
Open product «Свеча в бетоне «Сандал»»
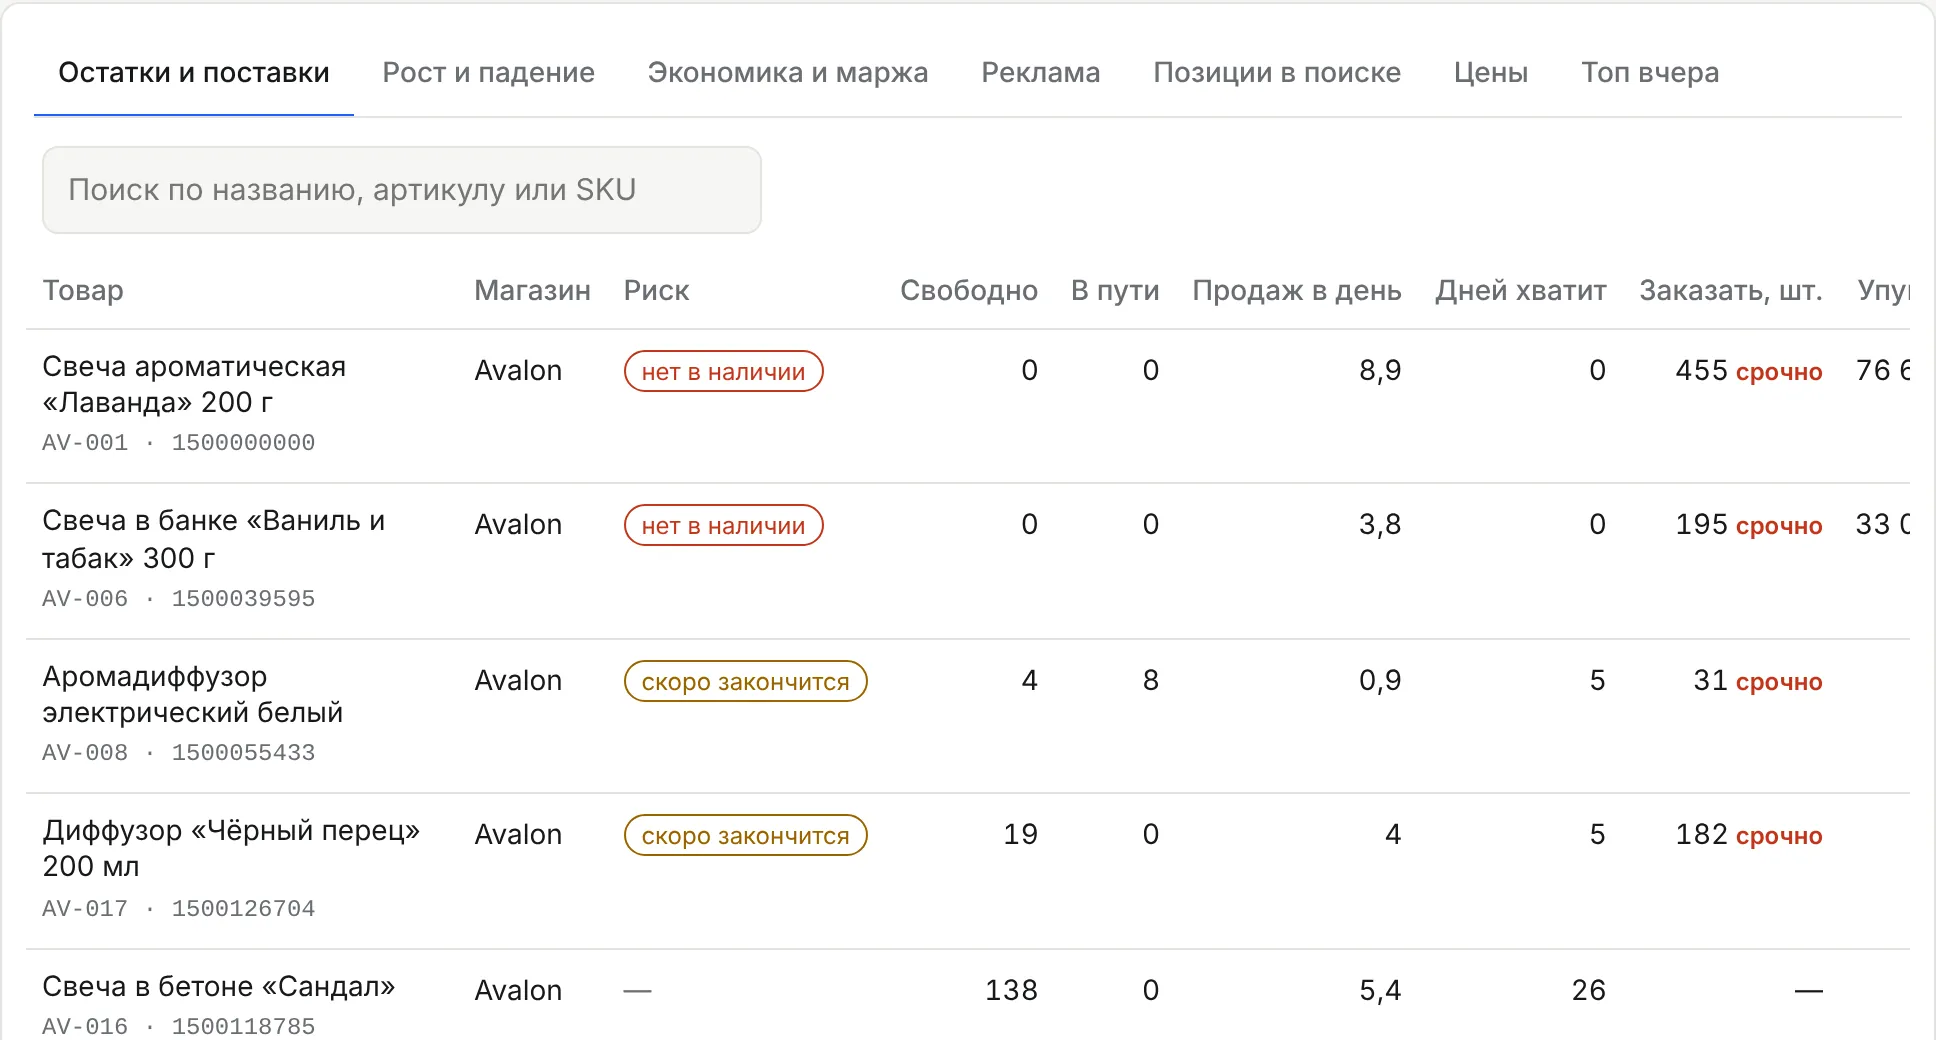click(218, 987)
